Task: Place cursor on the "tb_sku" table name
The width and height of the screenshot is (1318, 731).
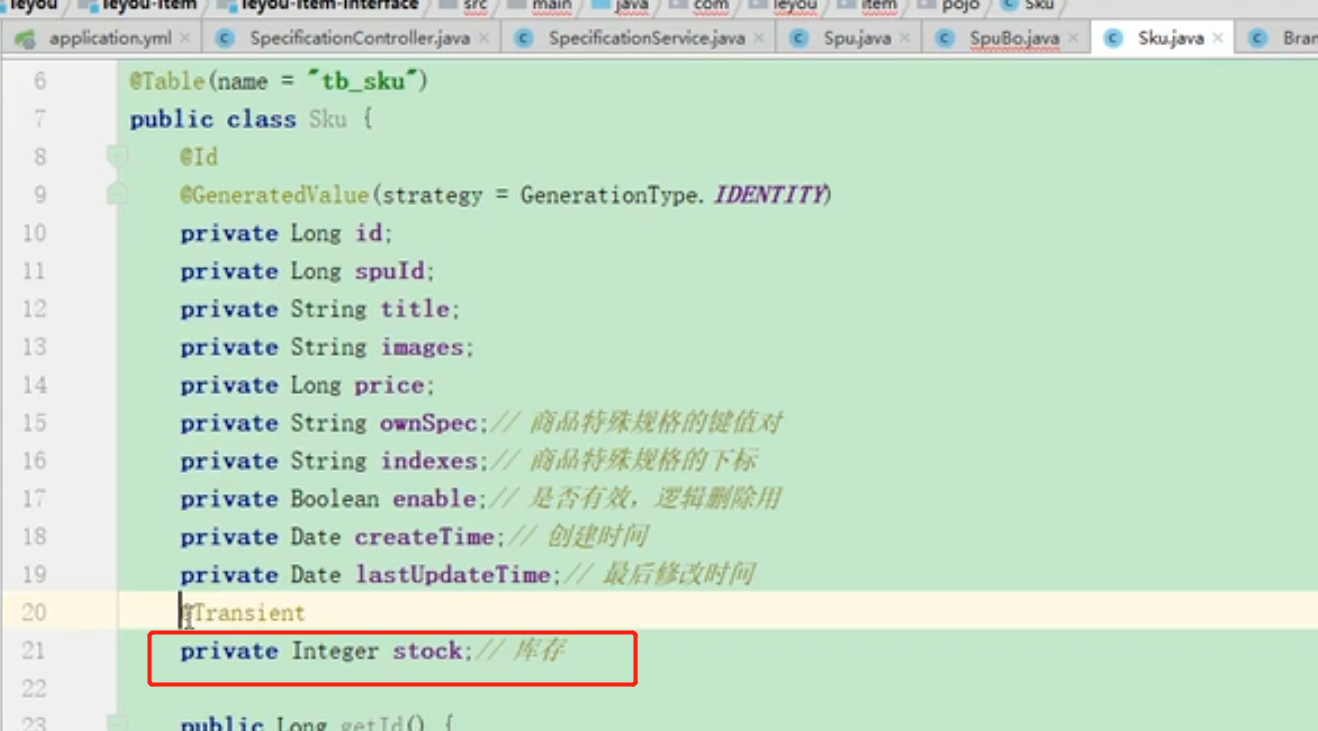Action: click(x=362, y=81)
